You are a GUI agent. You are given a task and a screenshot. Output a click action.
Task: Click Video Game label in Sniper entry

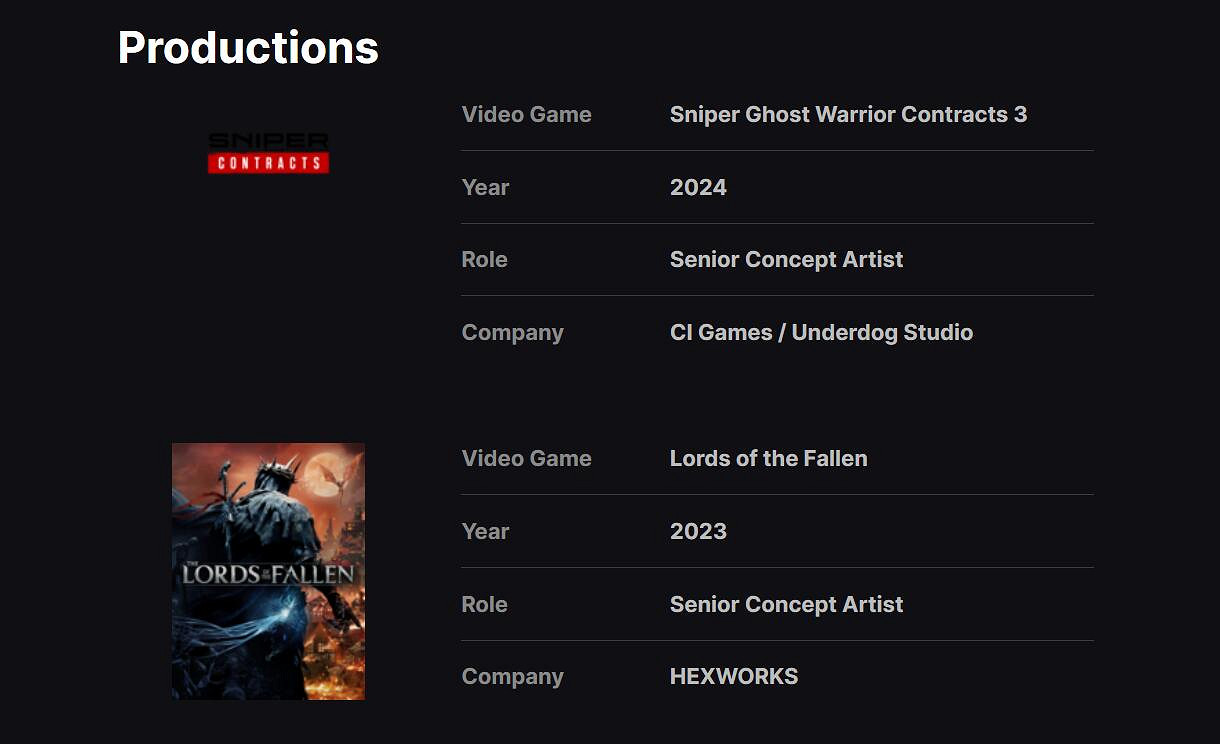pos(526,114)
